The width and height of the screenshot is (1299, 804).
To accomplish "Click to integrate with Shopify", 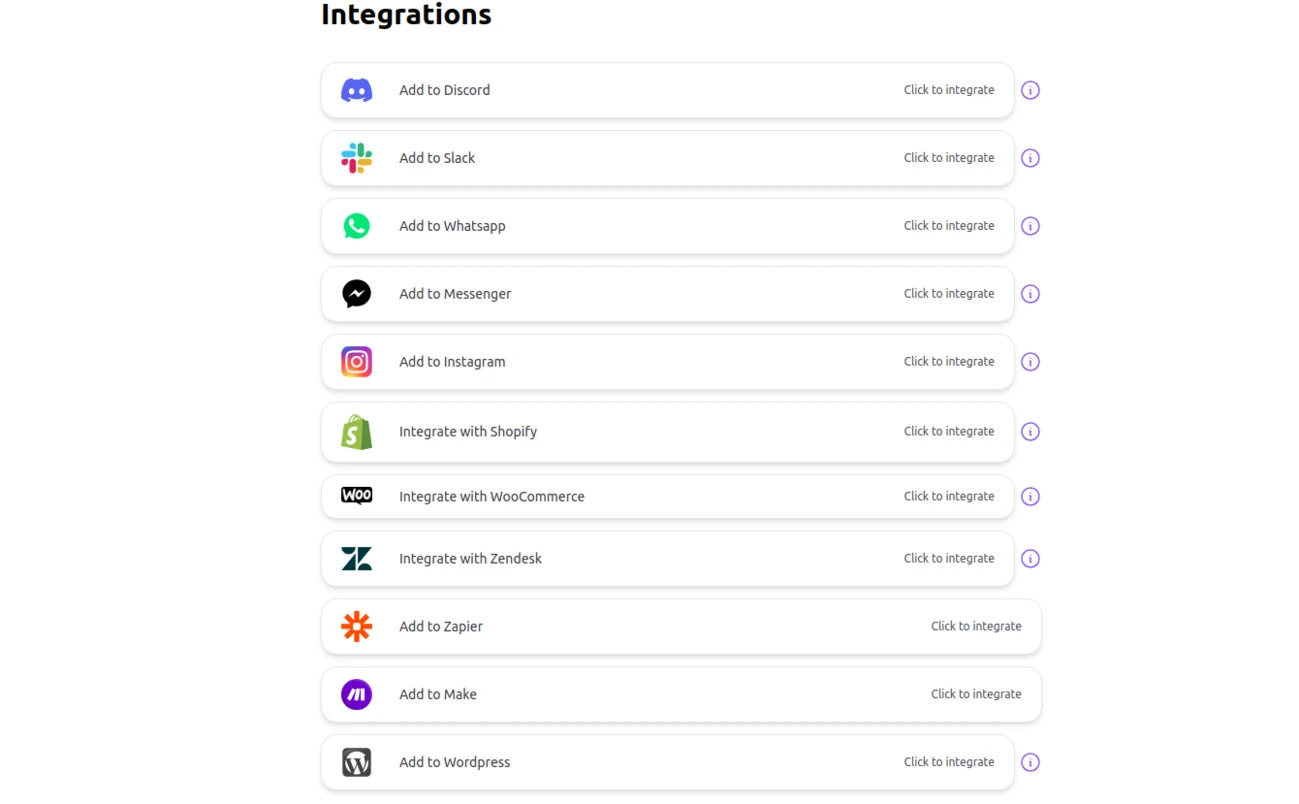I will pos(948,431).
